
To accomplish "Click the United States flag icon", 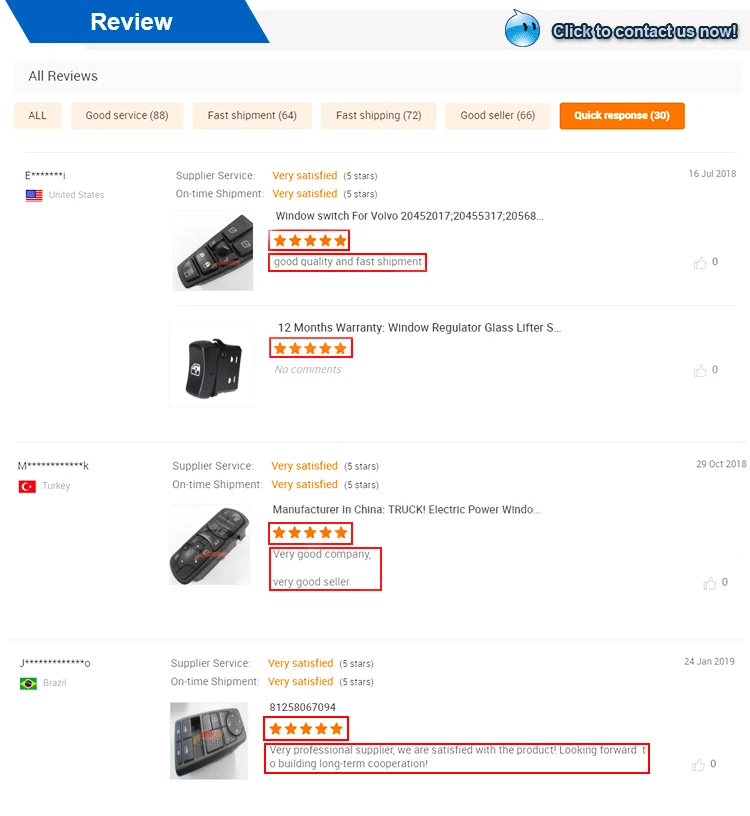I will (34, 195).
